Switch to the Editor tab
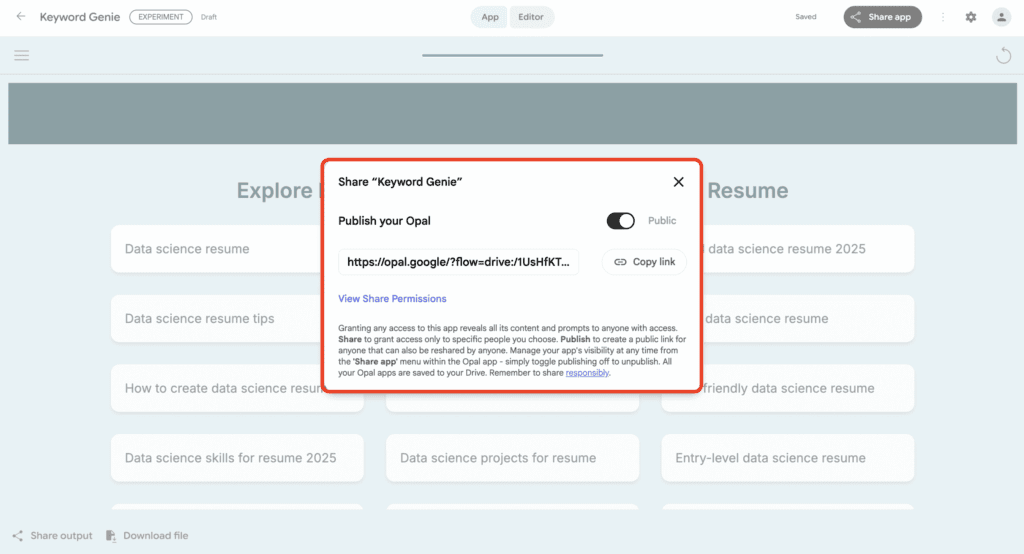Image resolution: width=1024 pixels, height=554 pixels. click(x=532, y=17)
